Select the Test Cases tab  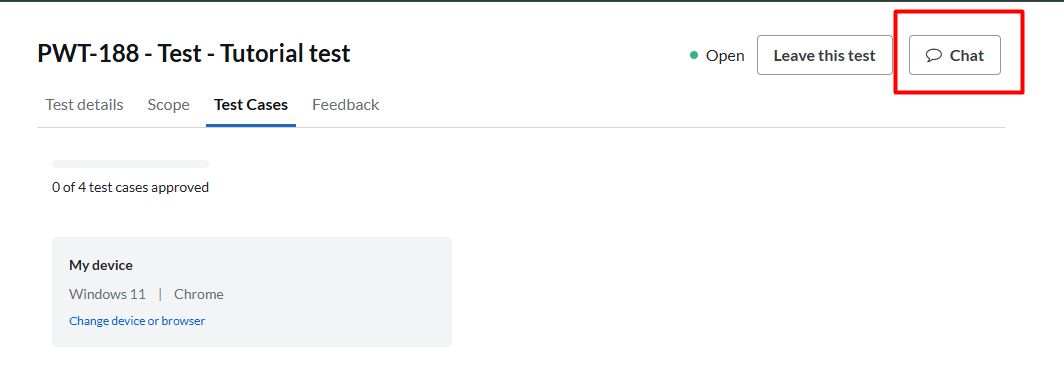(x=250, y=105)
